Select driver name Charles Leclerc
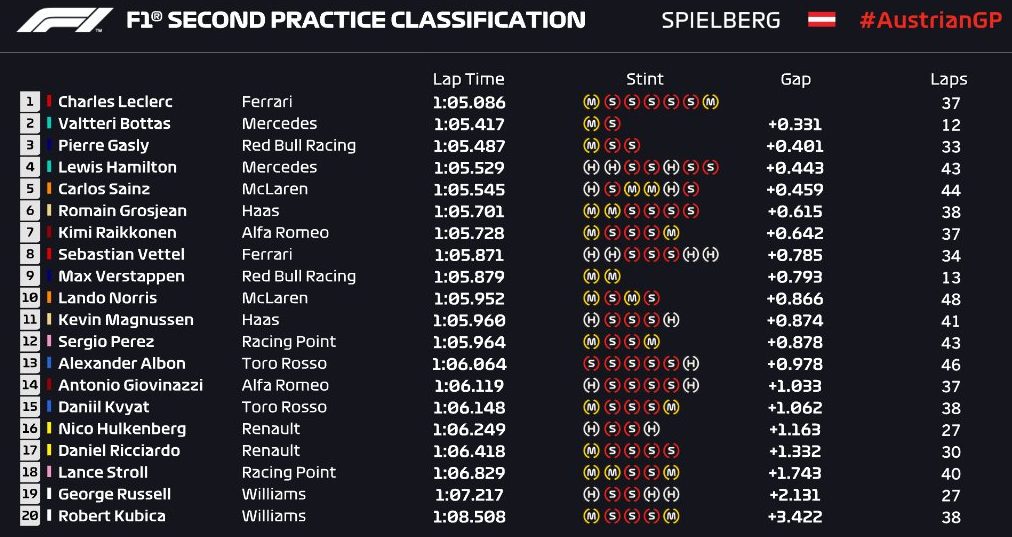 tap(116, 101)
